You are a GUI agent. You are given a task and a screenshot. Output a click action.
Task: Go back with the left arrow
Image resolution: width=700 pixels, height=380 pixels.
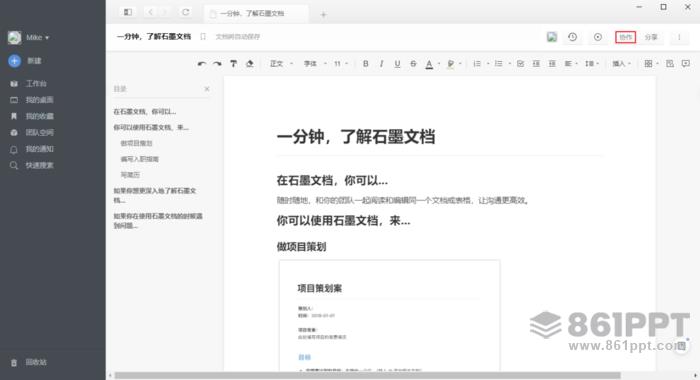tap(150, 12)
